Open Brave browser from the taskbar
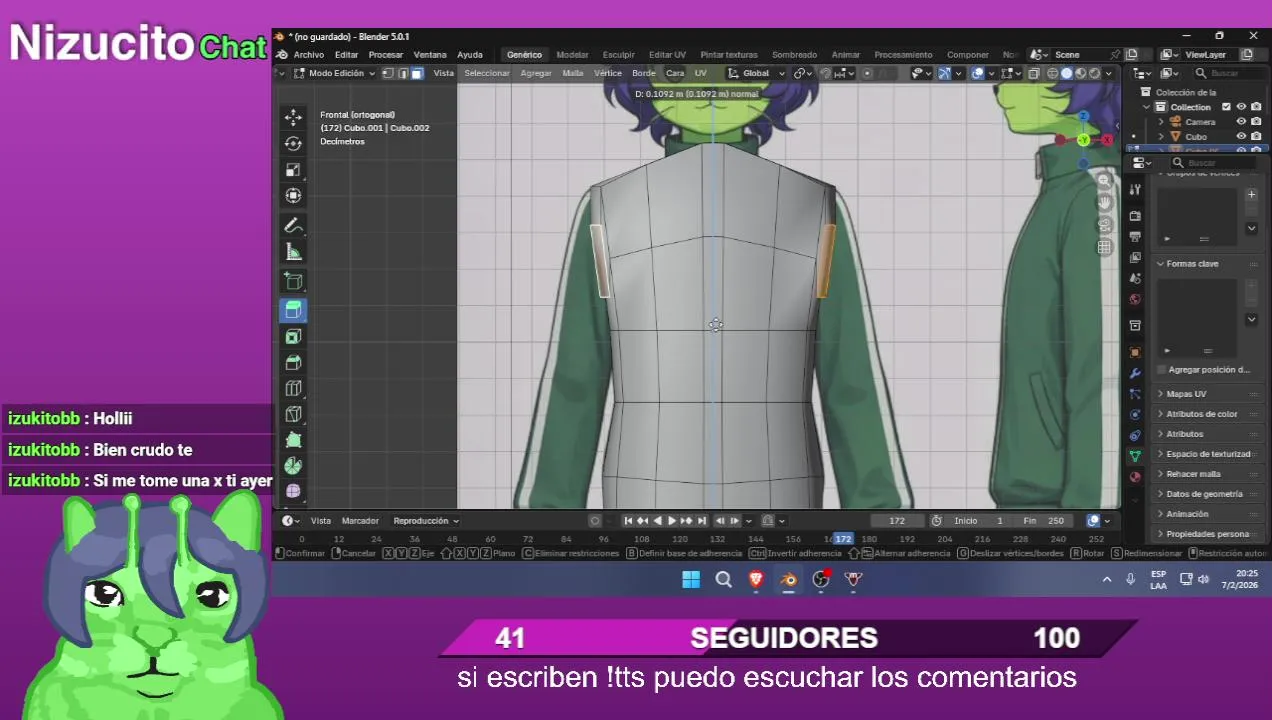The image size is (1272, 720). tap(756, 579)
